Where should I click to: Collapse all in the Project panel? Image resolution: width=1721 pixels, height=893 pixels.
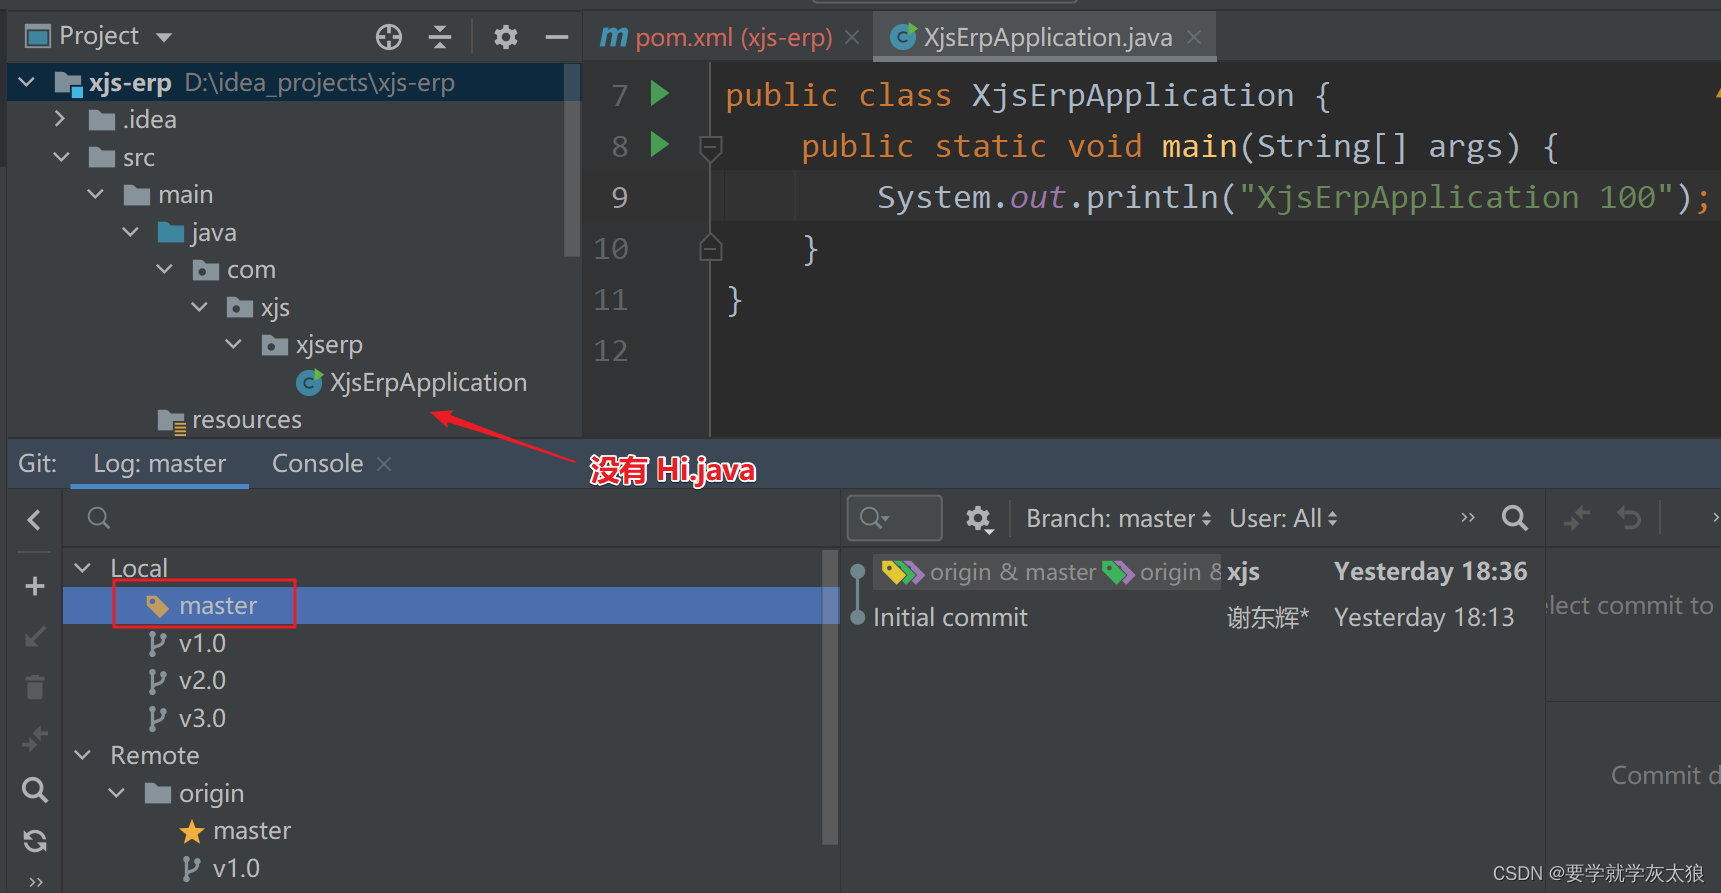440,38
